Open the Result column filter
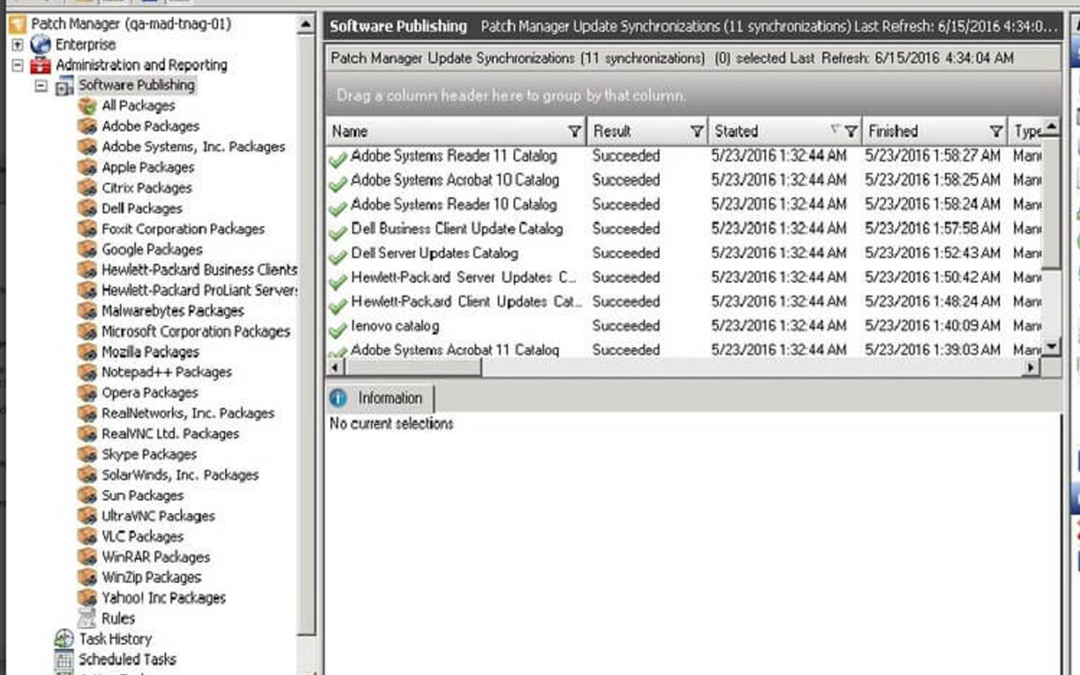This screenshot has width=1080, height=675. [x=697, y=131]
